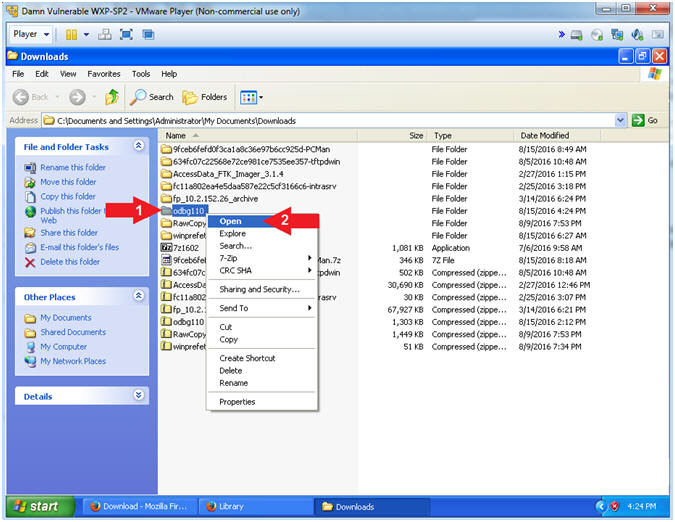
Task: Click Send Ctrl+Alt+Del icon in VMware toolbar
Action: [x=105, y=34]
